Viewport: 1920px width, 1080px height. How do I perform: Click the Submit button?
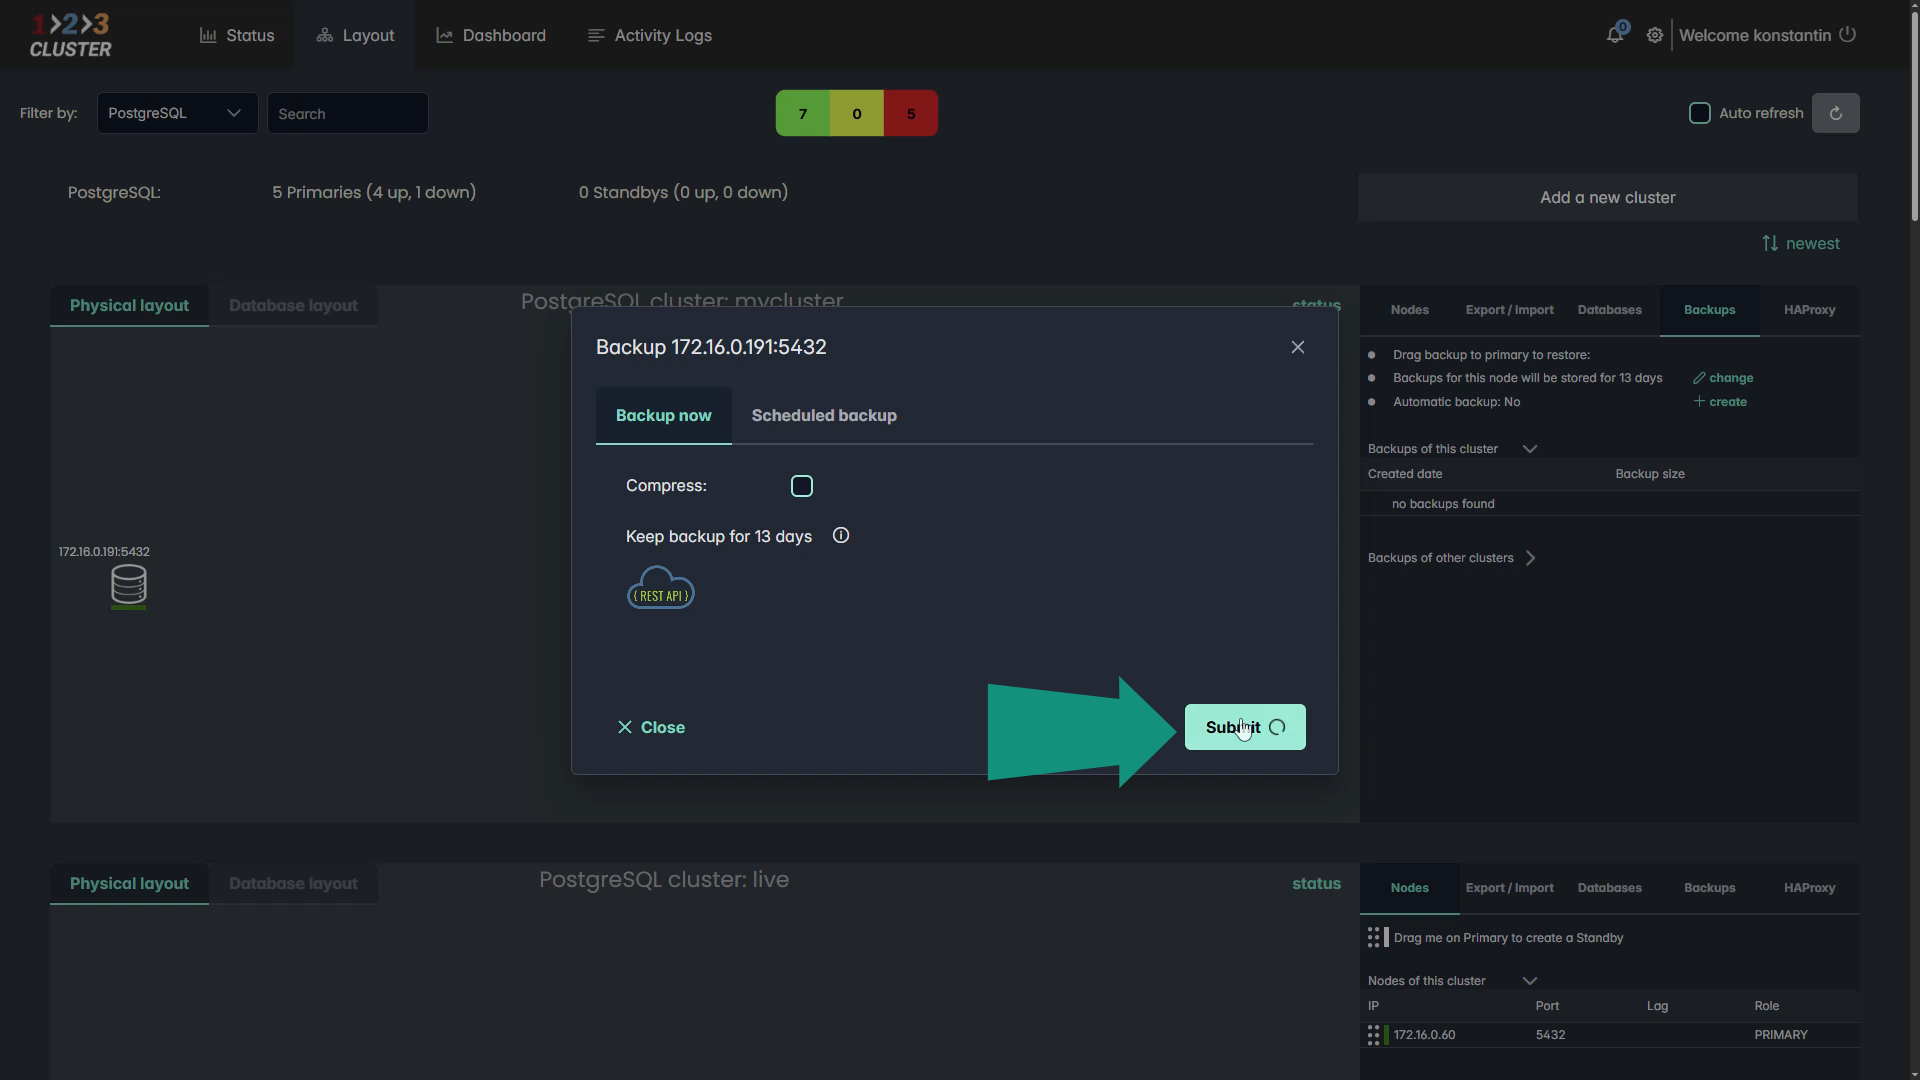(x=1244, y=727)
